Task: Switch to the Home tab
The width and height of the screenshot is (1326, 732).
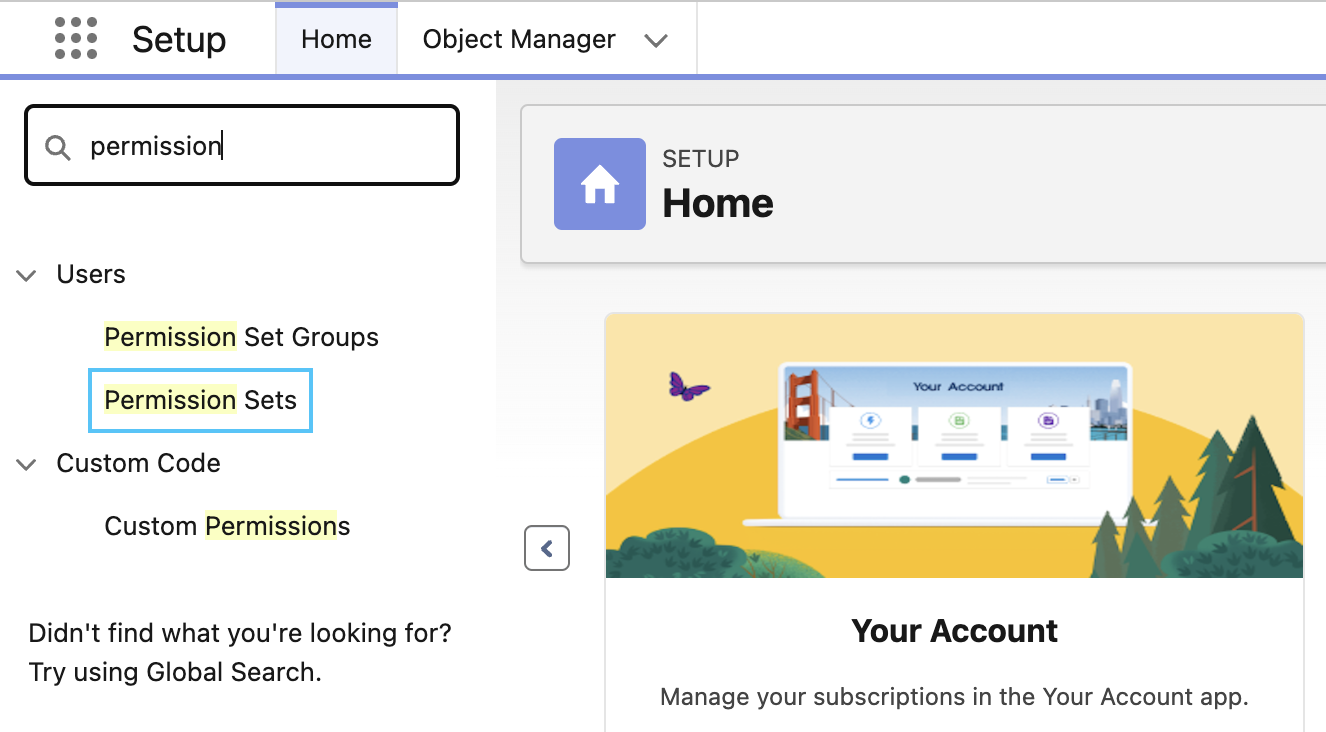Action: point(336,39)
